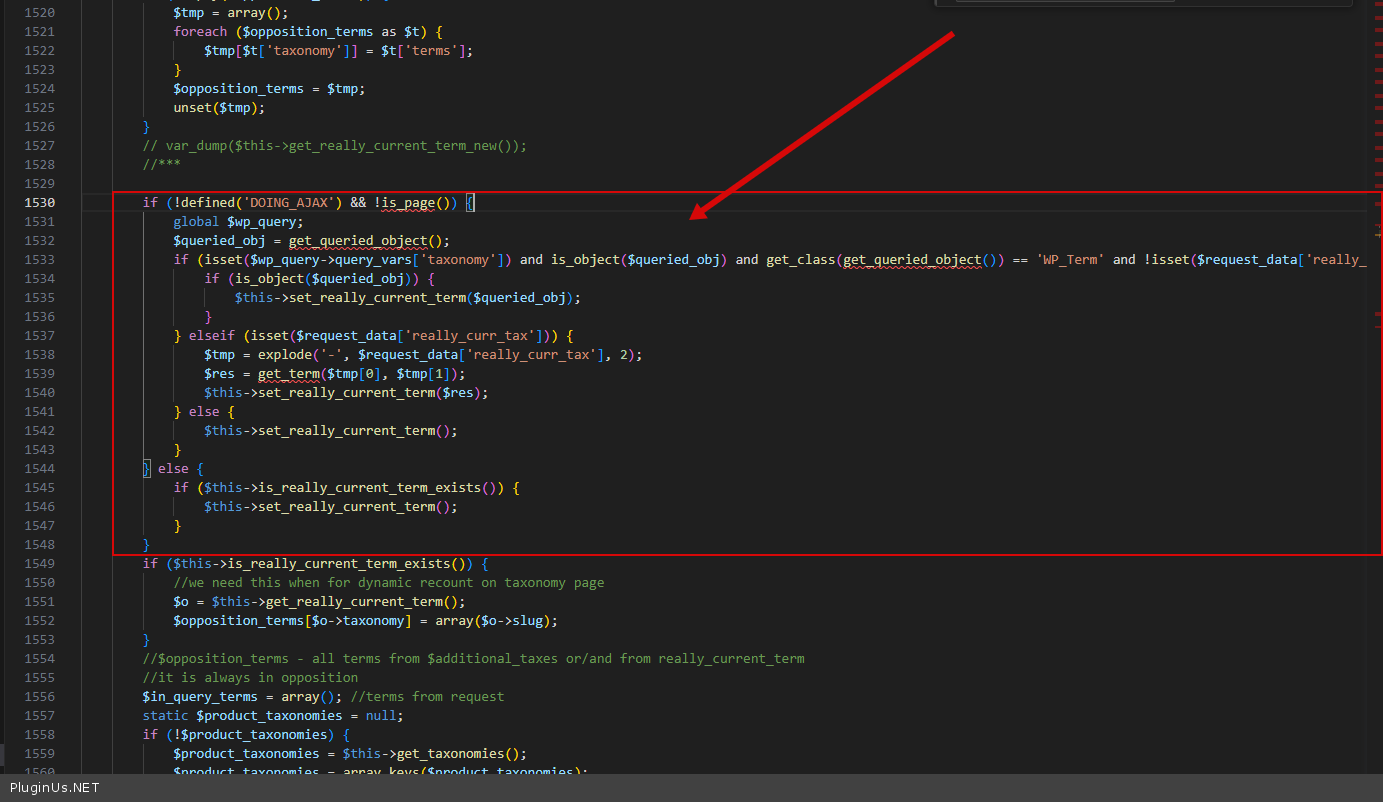Click the commented-out var_dump line
The width and height of the screenshot is (1383, 802).
coord(334,146)
